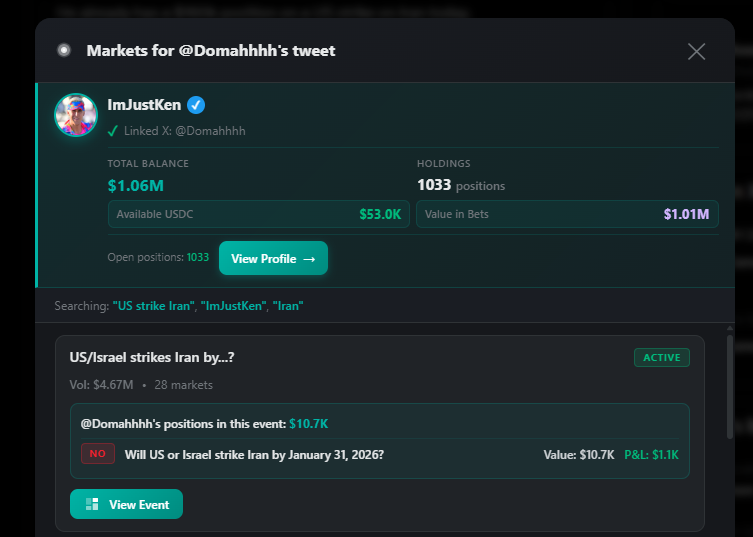
Task: Click ImJustKen's profile avatar
Action: pos(76,116)
